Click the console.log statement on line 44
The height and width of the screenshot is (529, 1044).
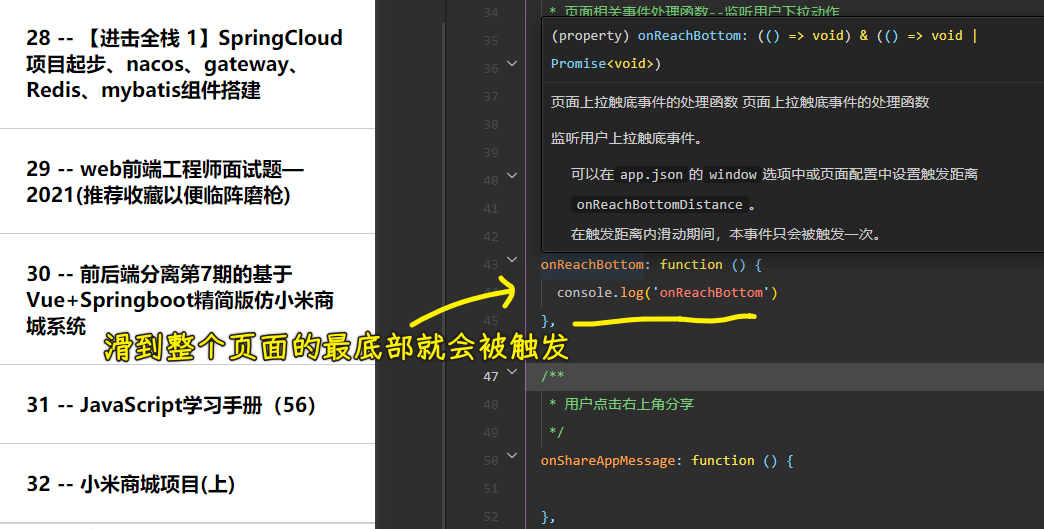click(666, 293)
